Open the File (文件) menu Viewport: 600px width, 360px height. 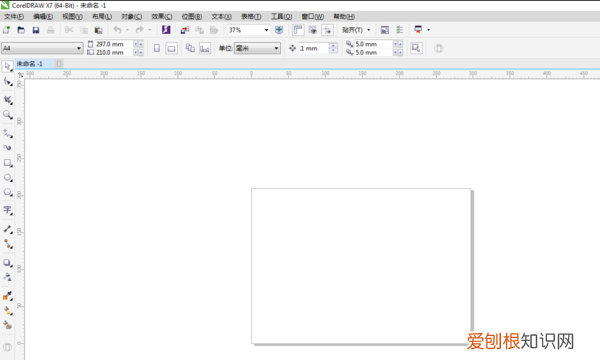14,16
